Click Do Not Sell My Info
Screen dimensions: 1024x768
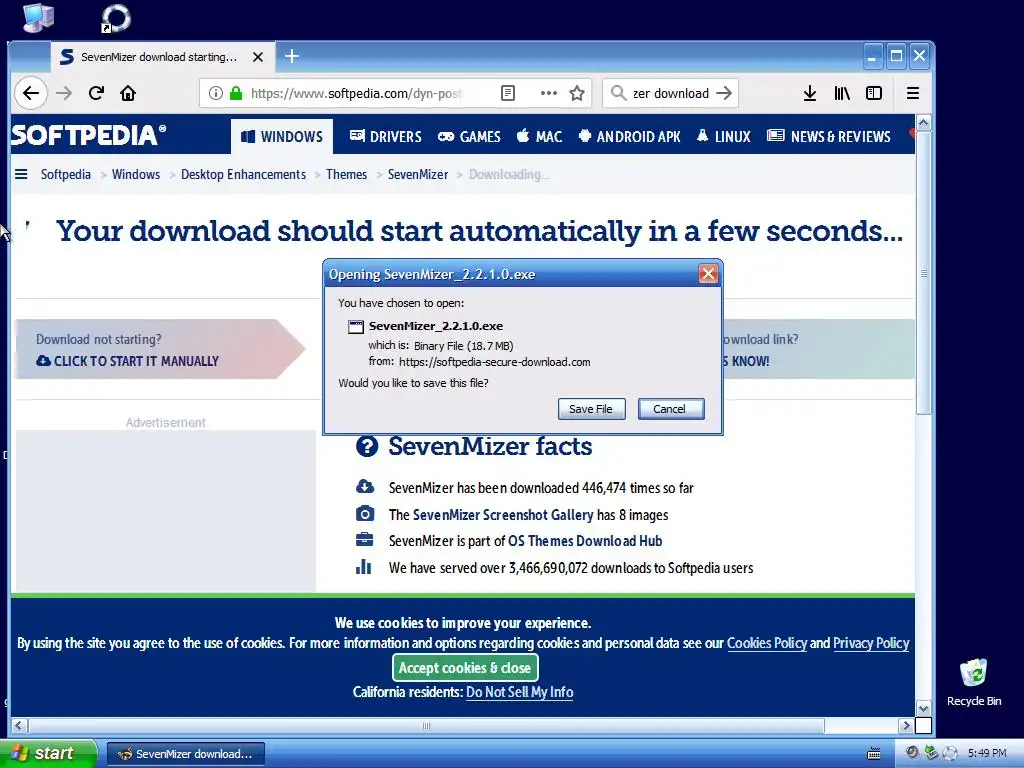[x=520, y=692]
